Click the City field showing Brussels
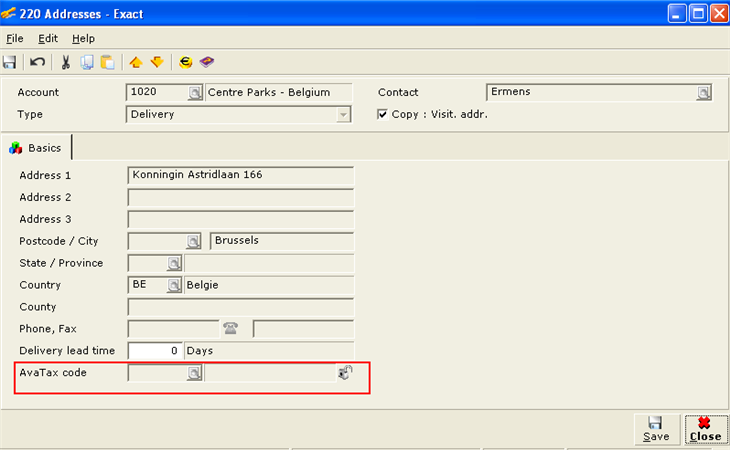The width and height of the screenshot is (730, 450). [x=282, y=241]
